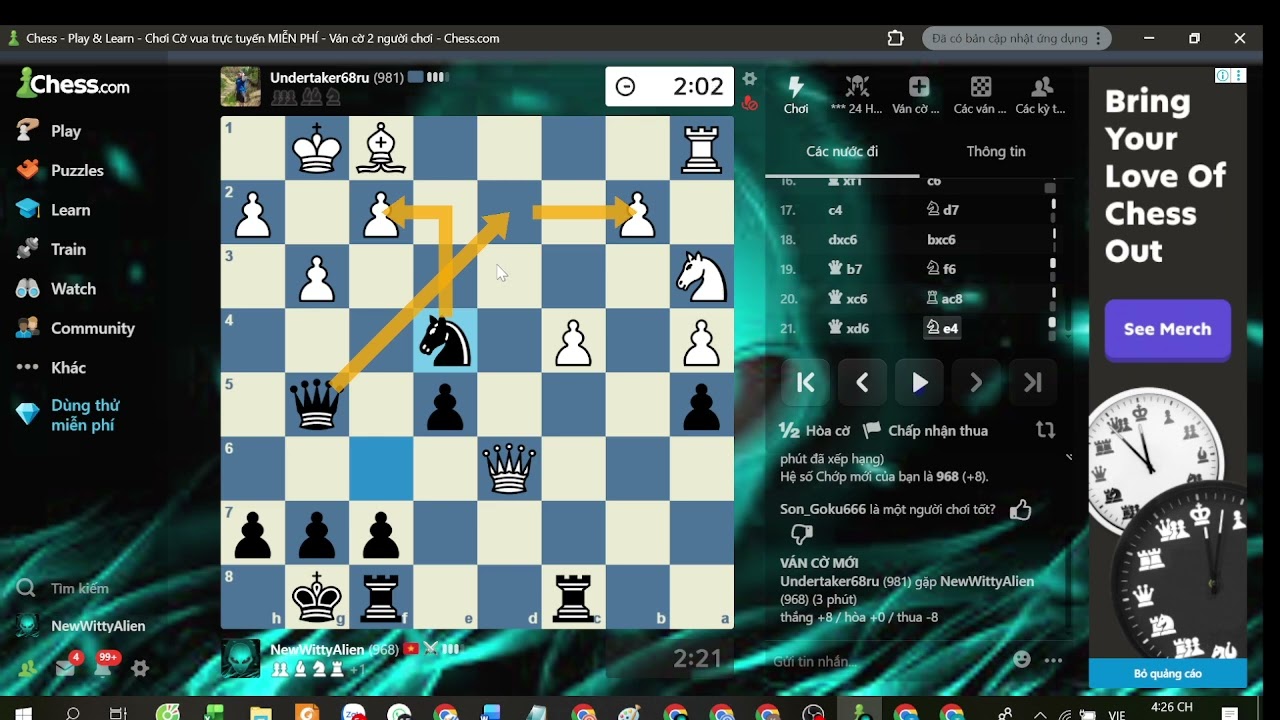This screenshot has width=1280, height=720.
Task: Open the Play menu in the sidebar
Action: point(50,131)
